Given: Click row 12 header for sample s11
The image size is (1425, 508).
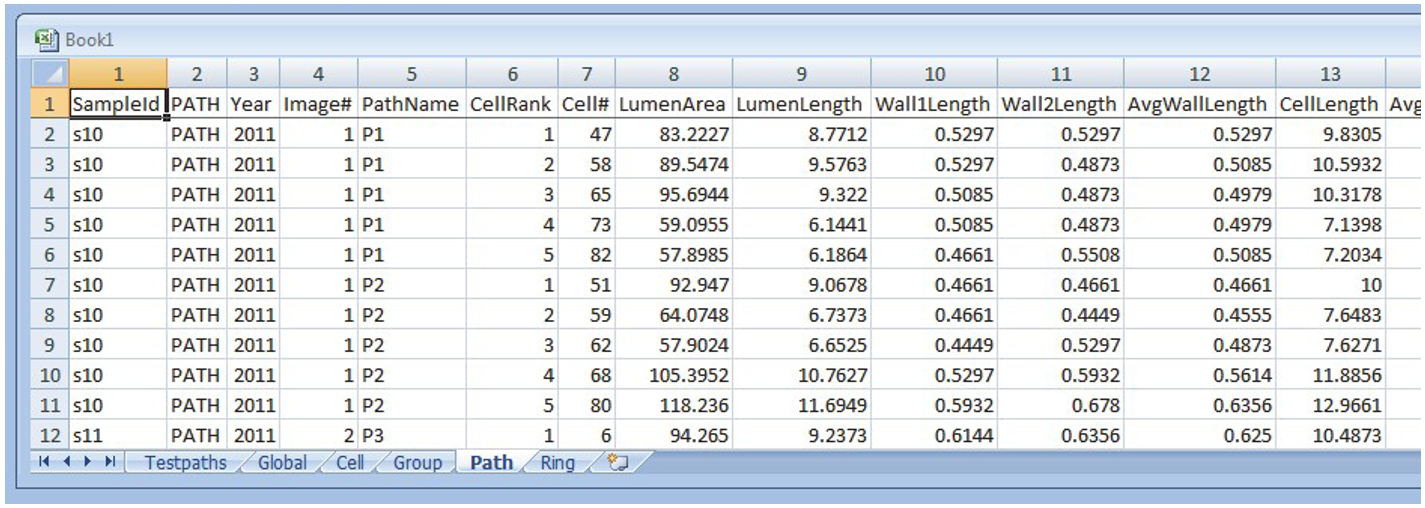Looking at the screenshot, I should (x=51, y=435).
